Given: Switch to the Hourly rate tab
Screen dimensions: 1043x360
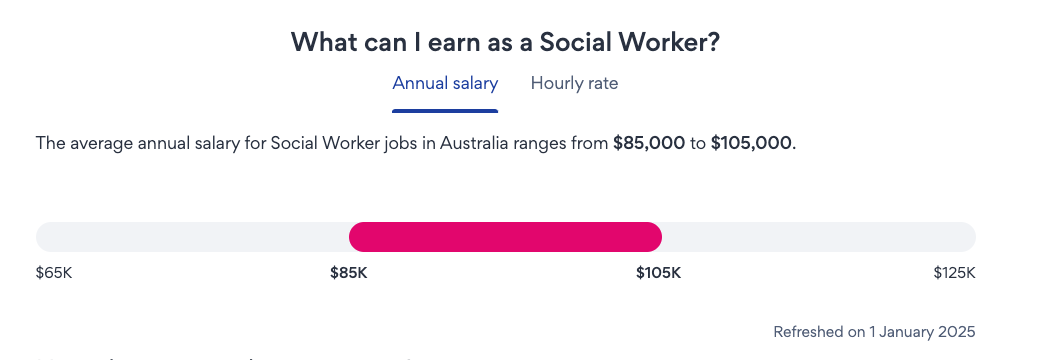Looking at the screenshot, I should coord(574,83).
